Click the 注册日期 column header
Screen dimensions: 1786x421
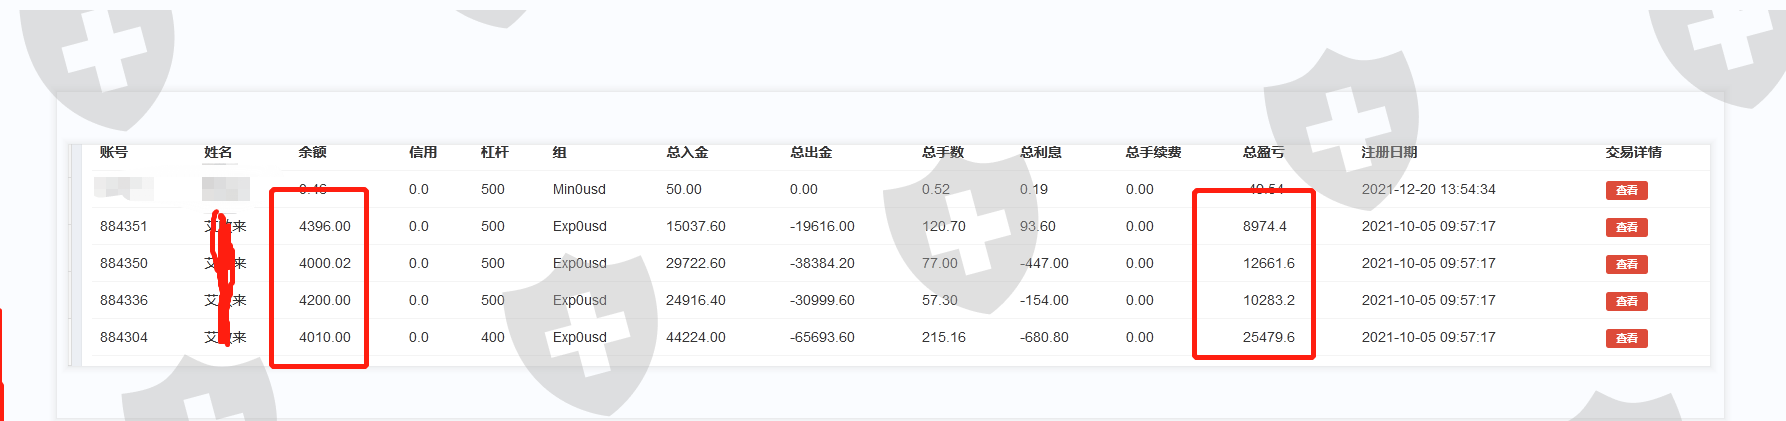(x=1389, y=152)
